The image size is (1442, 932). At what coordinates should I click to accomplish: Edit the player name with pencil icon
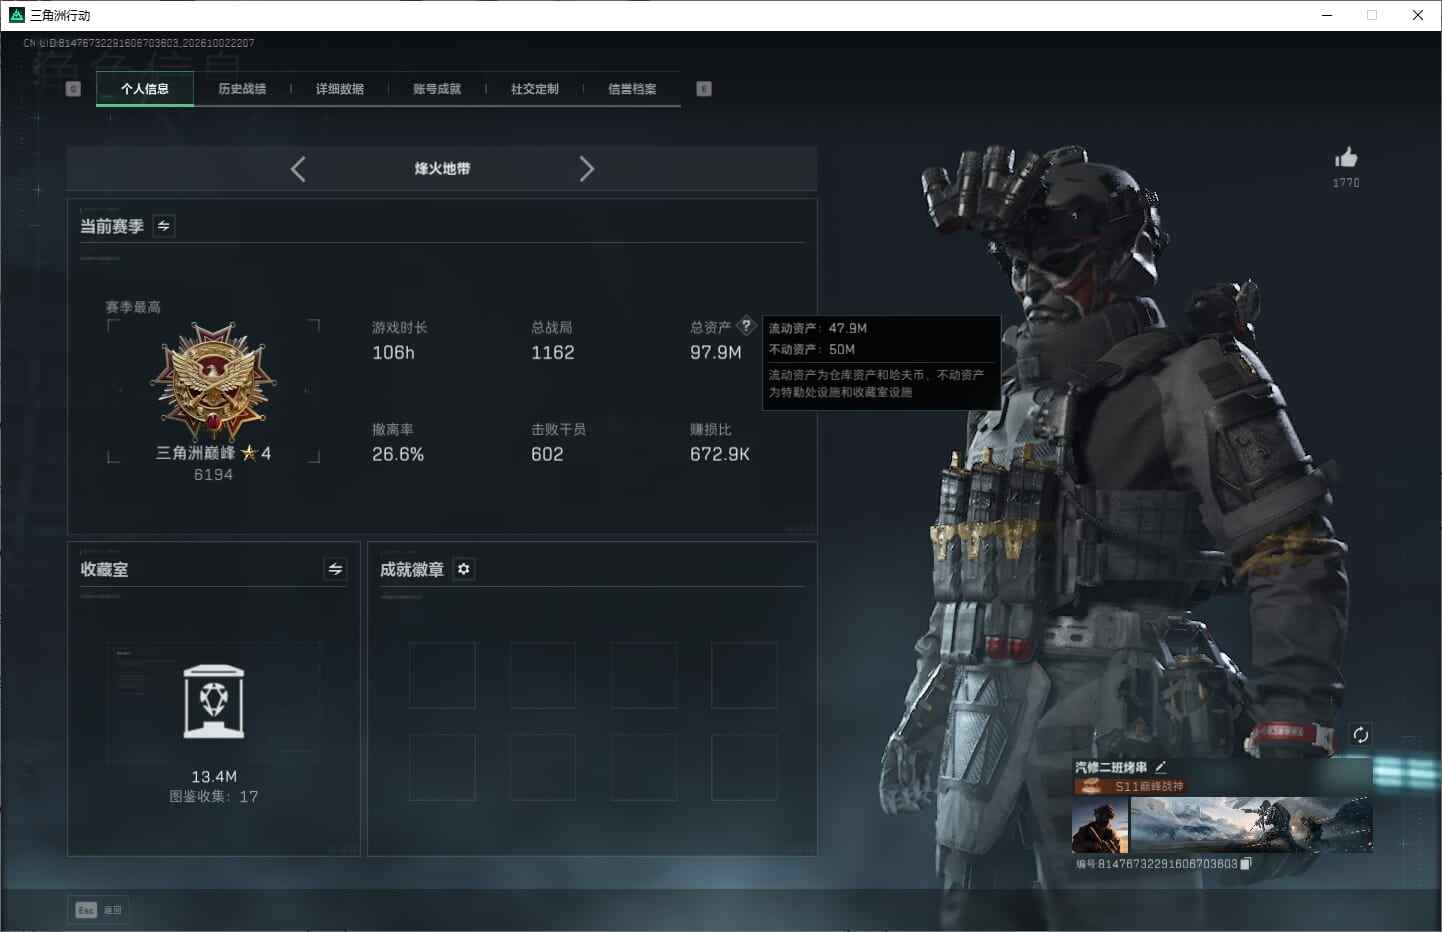(1161, 767)
